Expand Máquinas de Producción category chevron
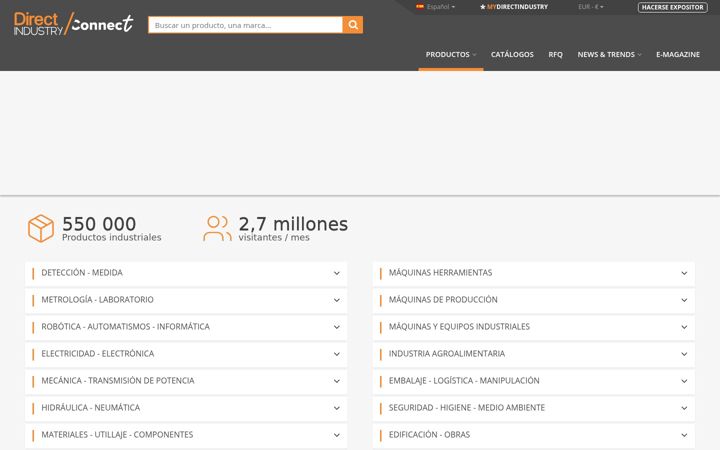 pos(684,300)
